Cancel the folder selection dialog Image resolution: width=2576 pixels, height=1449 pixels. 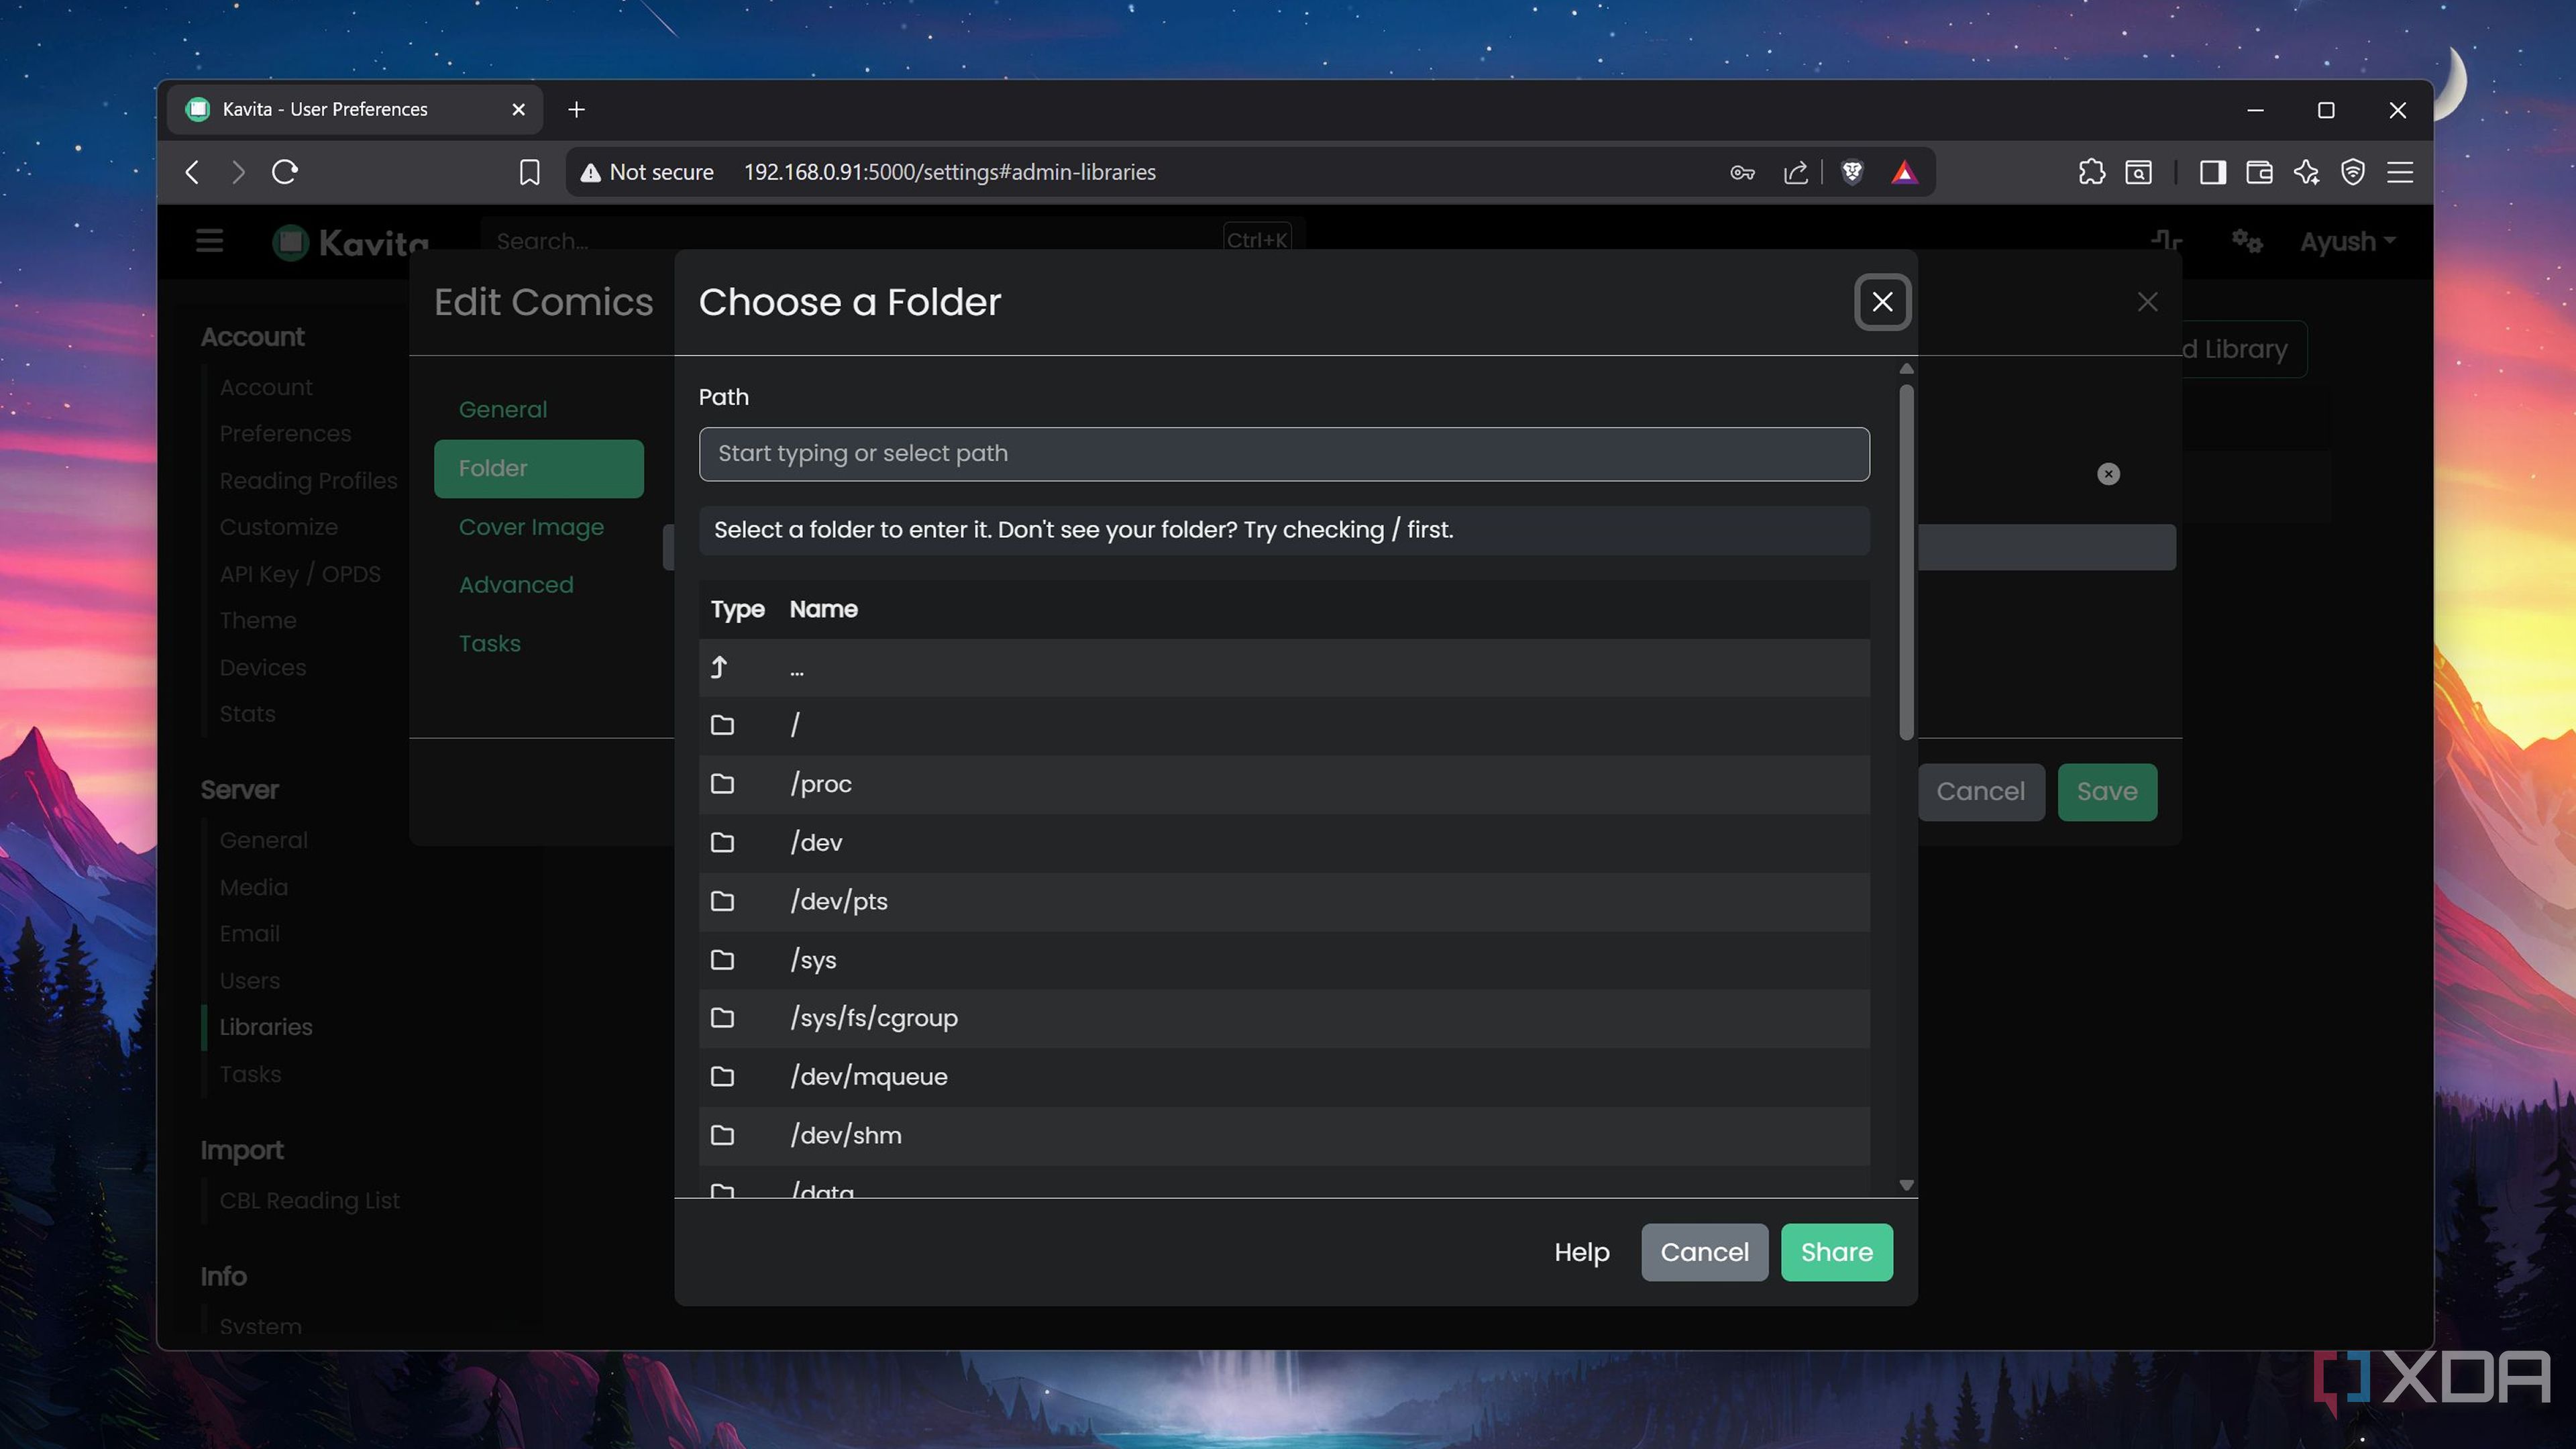1704,1252
